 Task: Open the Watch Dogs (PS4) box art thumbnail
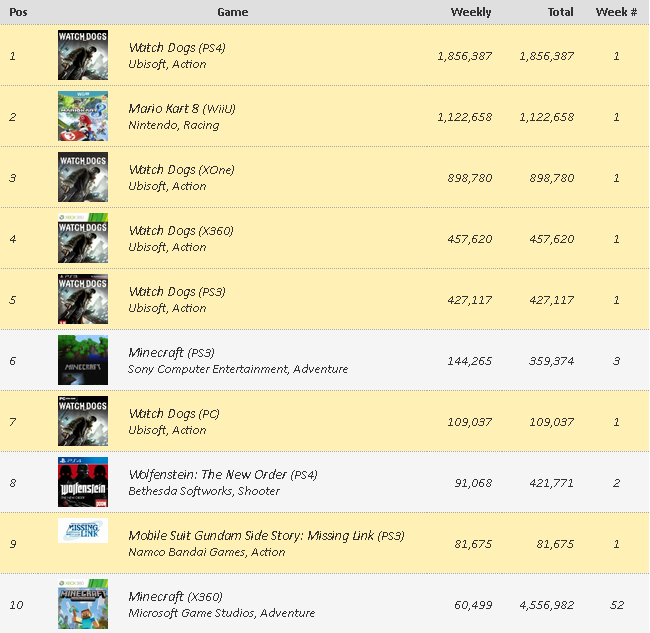[x=83, y=55]
